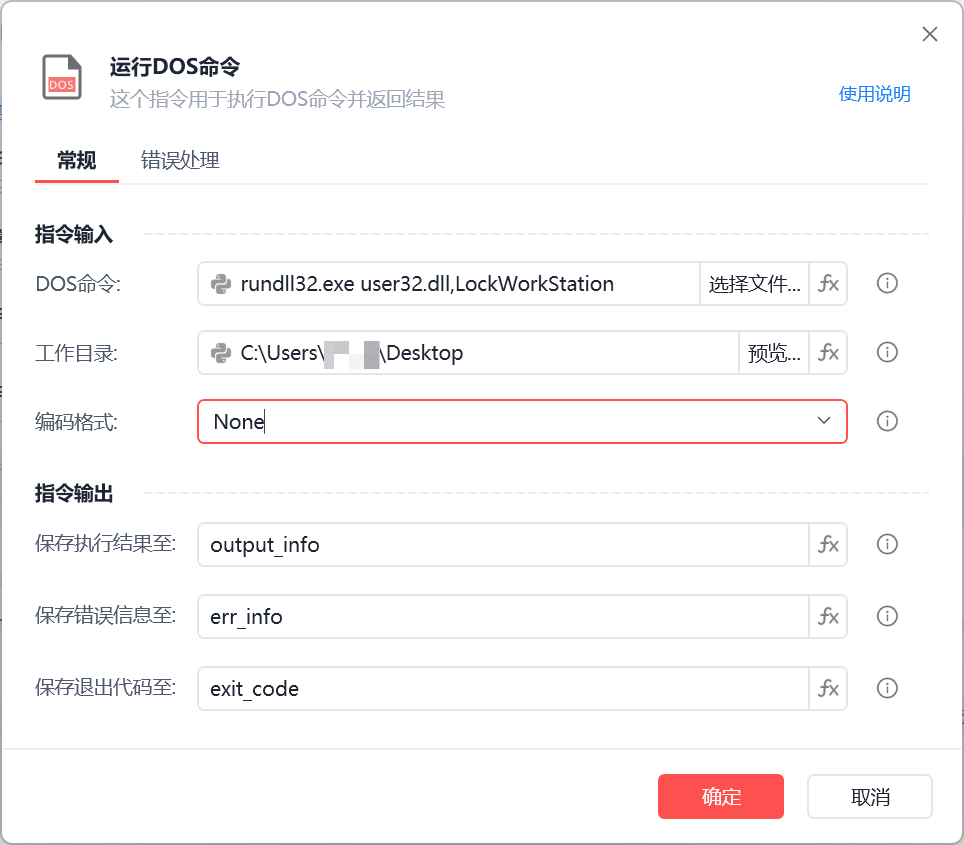Screen dimensions: 964x845
Task: Show info tooltip for 保存错误信息至
Action: [886, 617]
